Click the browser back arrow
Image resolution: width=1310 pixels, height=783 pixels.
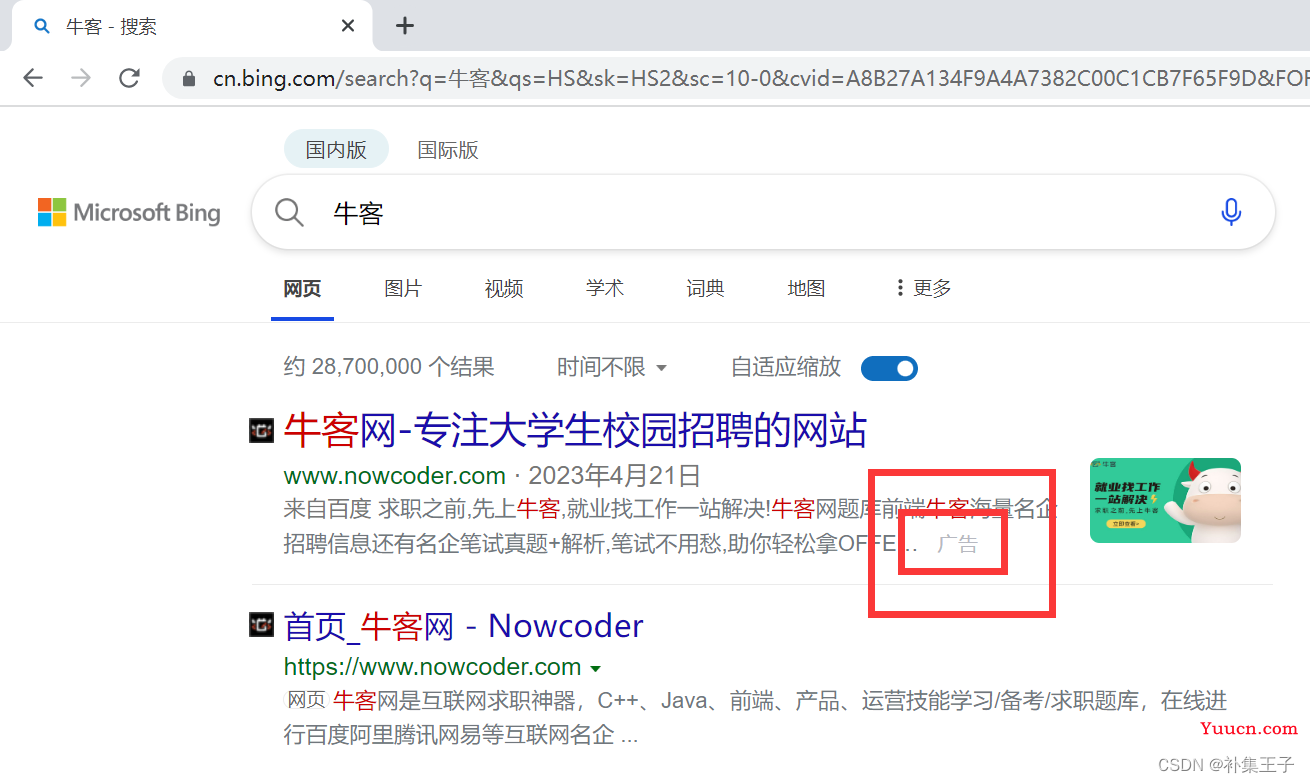click(33, 78)
